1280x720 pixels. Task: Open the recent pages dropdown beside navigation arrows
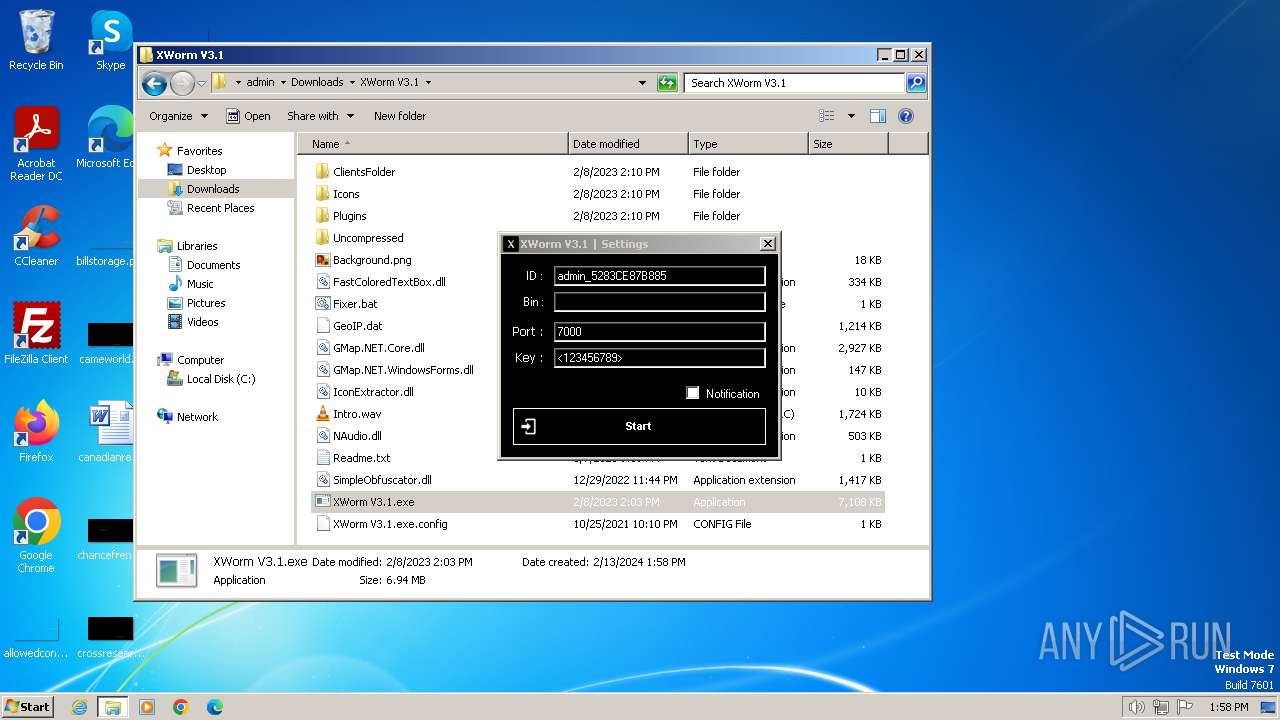point(201,83)
